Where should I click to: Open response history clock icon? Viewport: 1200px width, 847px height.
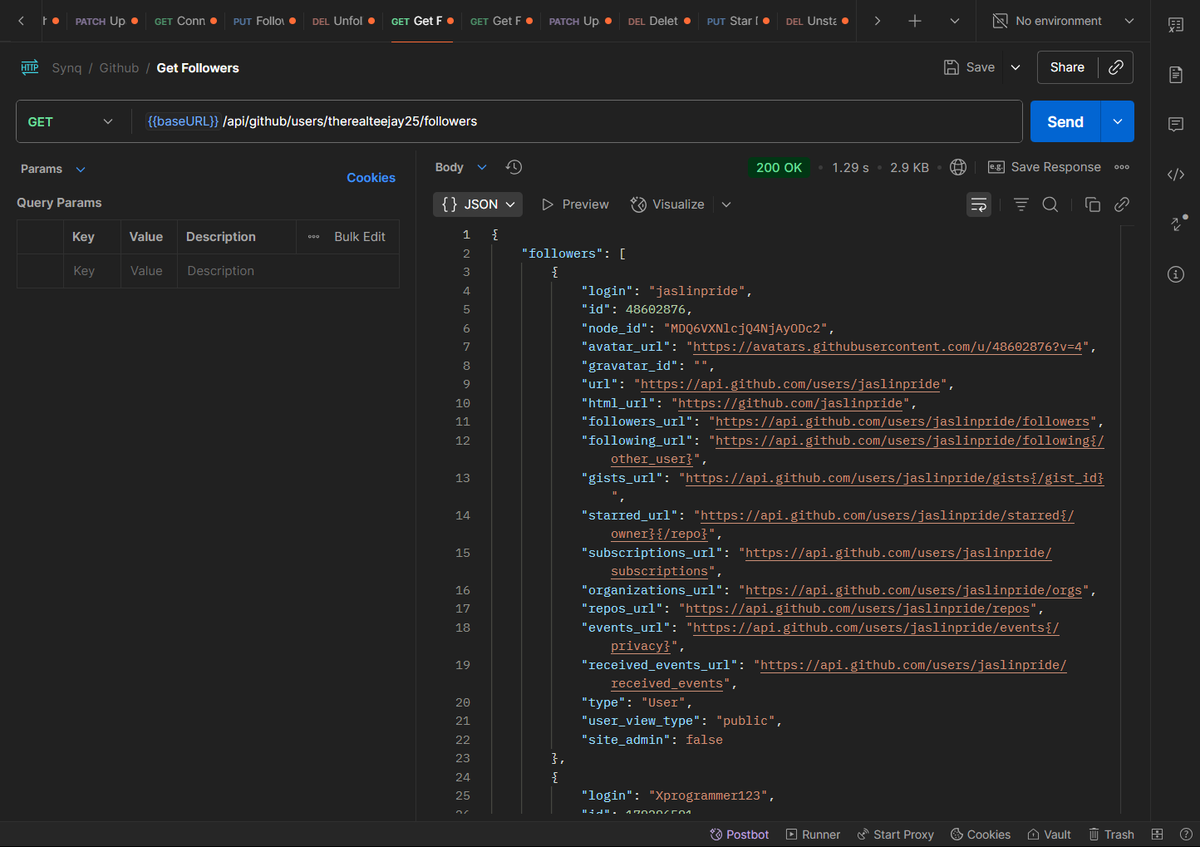[x=514, y=167]
